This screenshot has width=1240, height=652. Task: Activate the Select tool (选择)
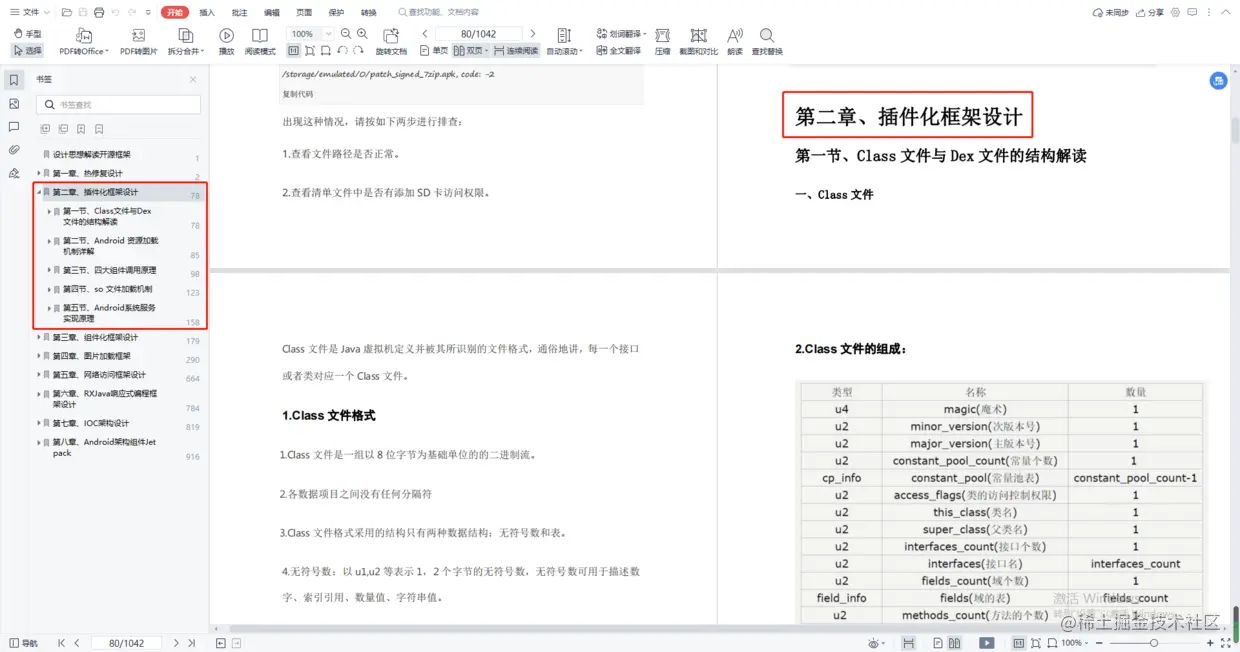coord(28,50)
